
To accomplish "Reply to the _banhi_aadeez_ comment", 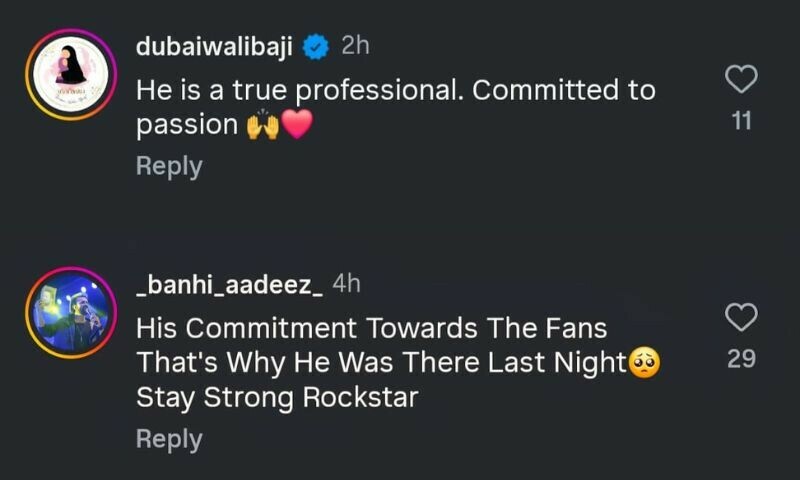I will [x=169, y=438].
